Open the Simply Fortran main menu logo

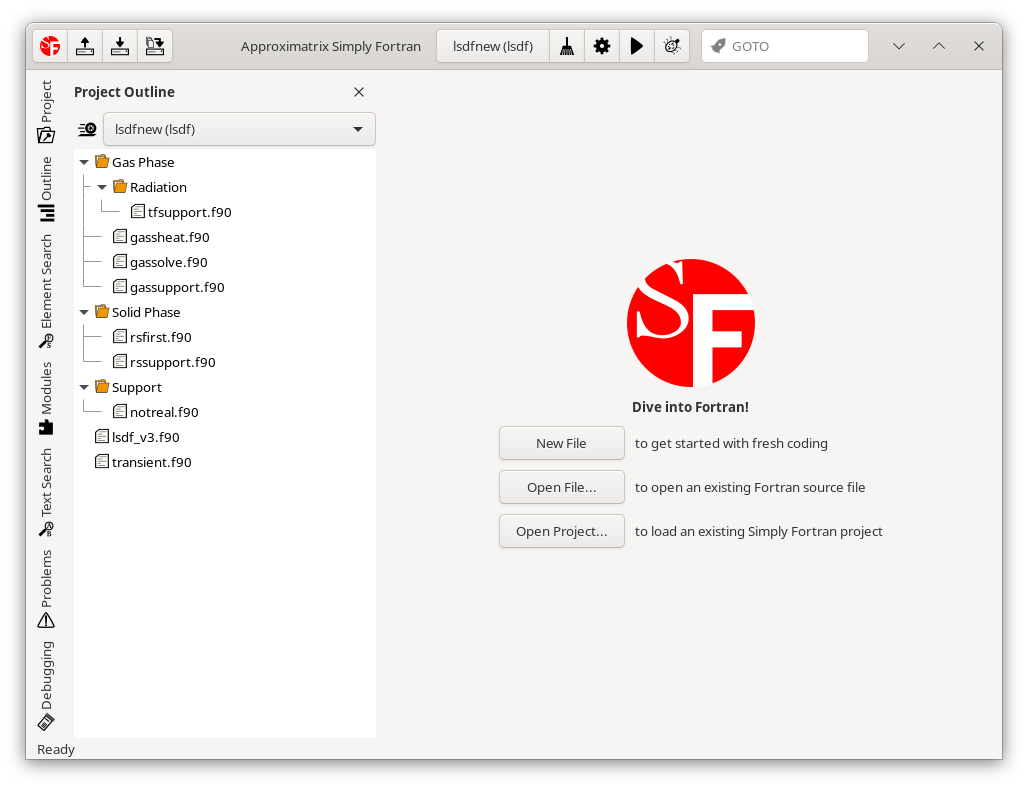[x=50, y=46]
